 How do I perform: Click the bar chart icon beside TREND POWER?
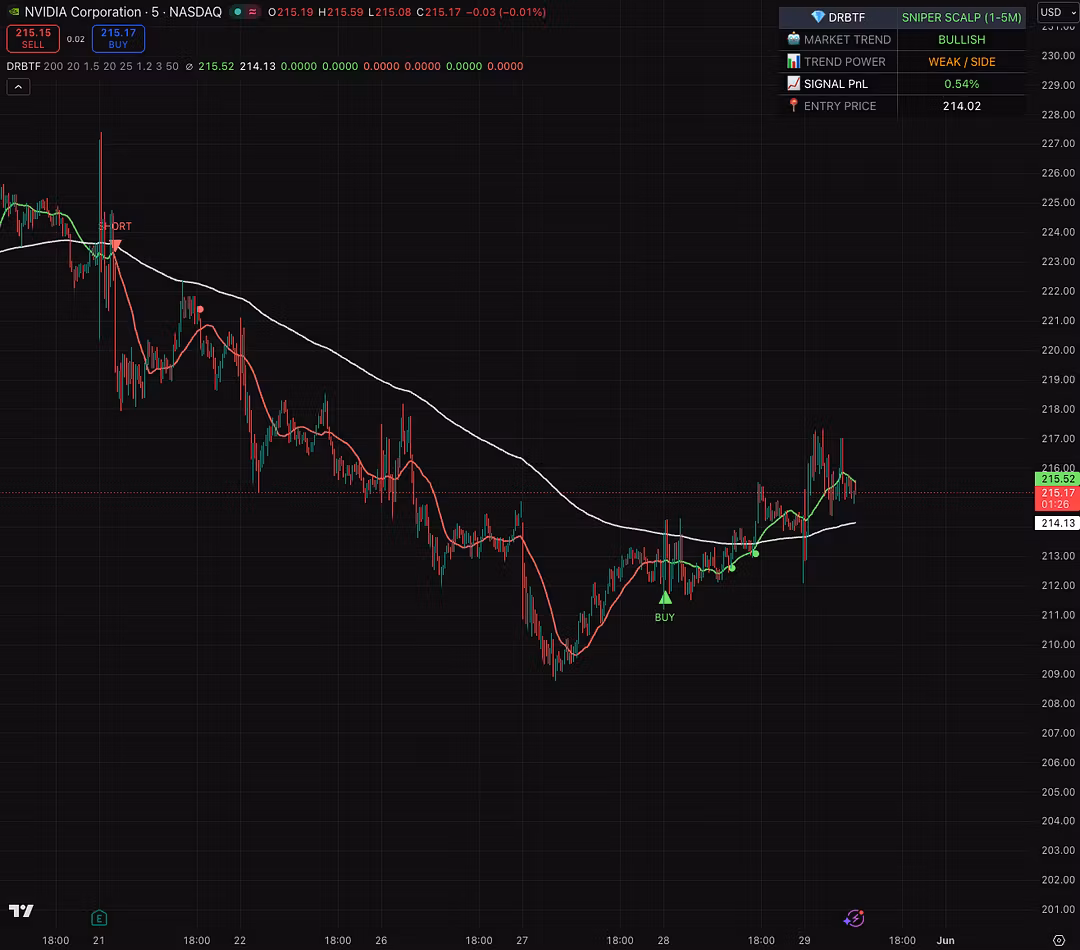793,61
